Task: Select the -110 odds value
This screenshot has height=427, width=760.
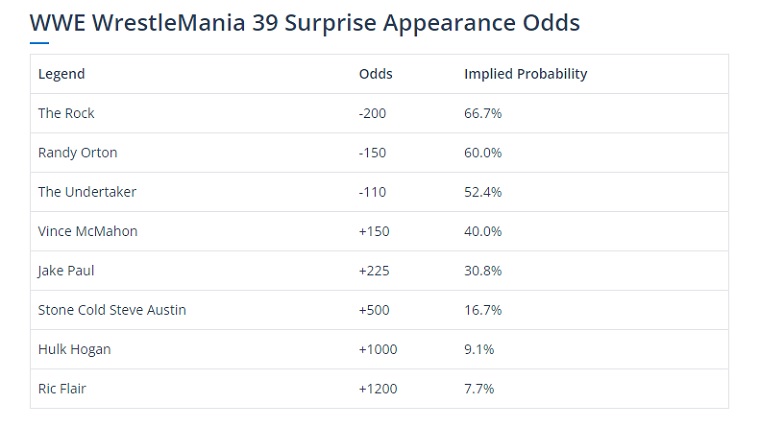Action: click(372, 192)
